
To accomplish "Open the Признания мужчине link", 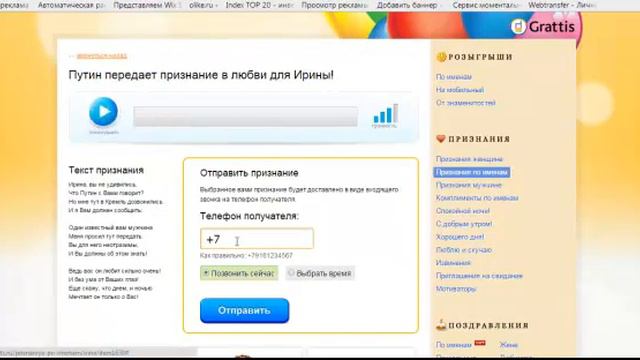I will [469, 185].
